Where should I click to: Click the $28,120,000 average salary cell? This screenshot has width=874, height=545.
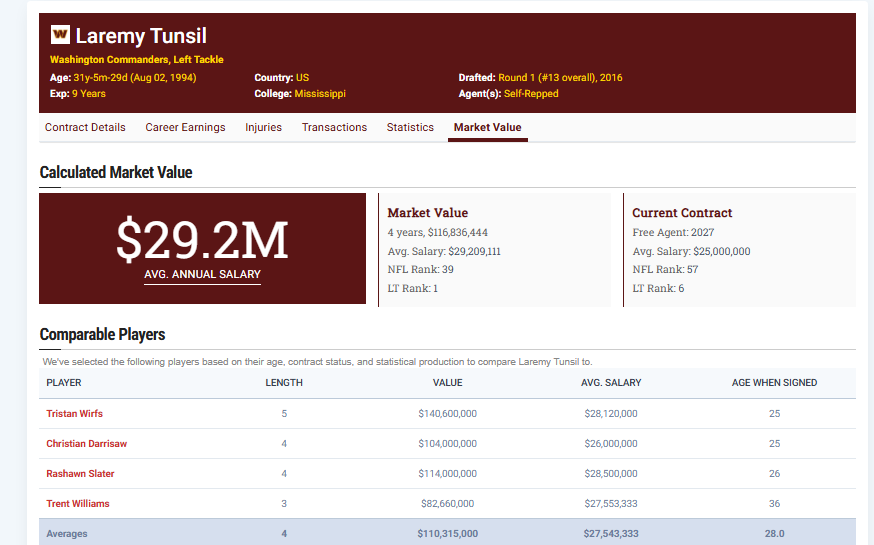coord(611,413)
